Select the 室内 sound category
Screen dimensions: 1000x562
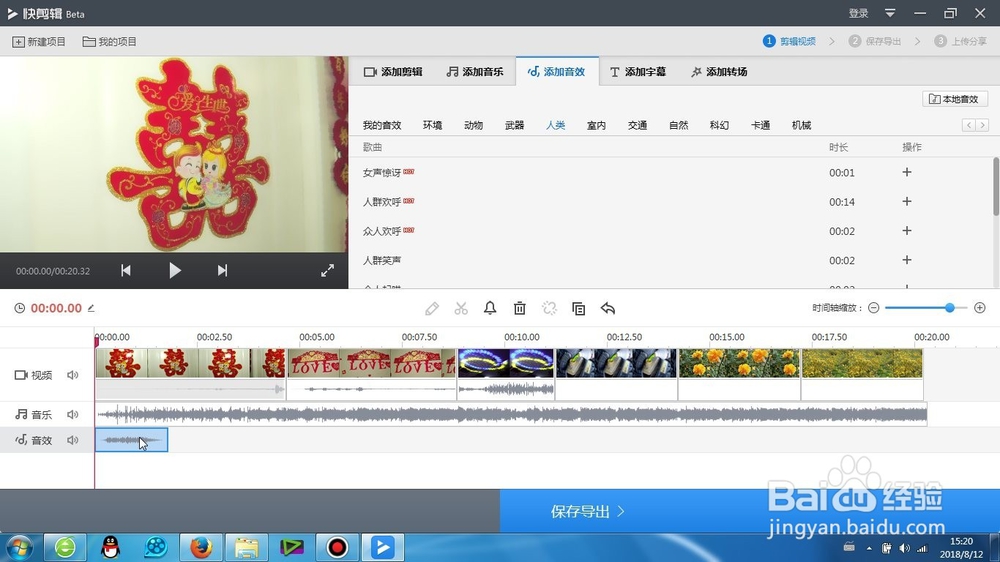tap(596, 125)
